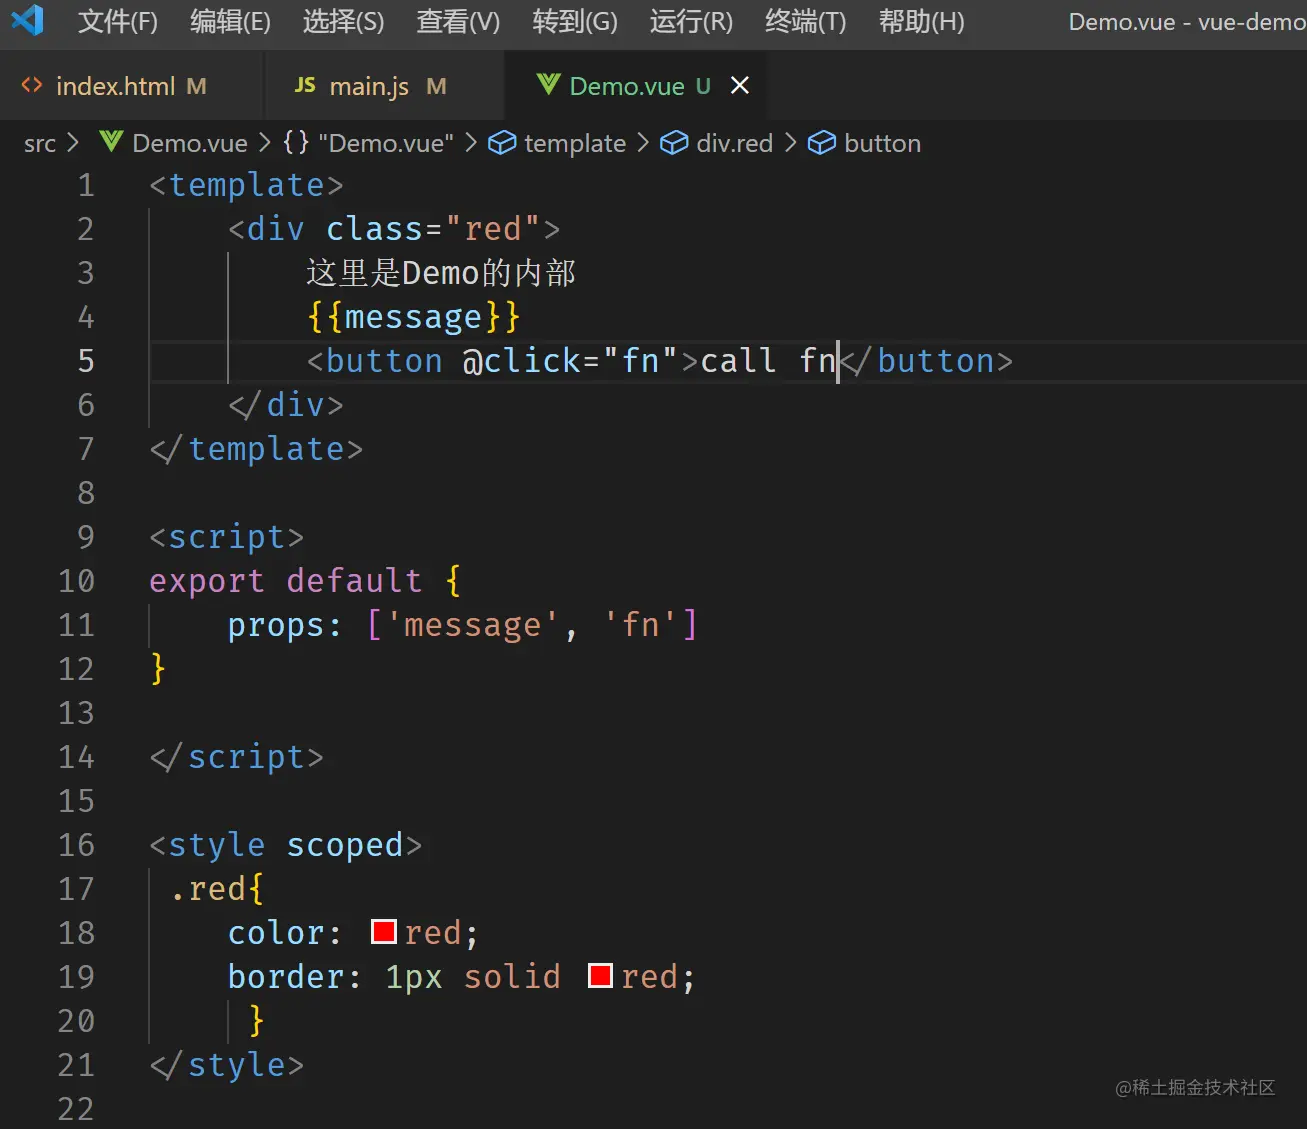The height and width of the screenshot is (1129, 1307).
Task: Open the 终端(T) menu
Action: point(805,21)
